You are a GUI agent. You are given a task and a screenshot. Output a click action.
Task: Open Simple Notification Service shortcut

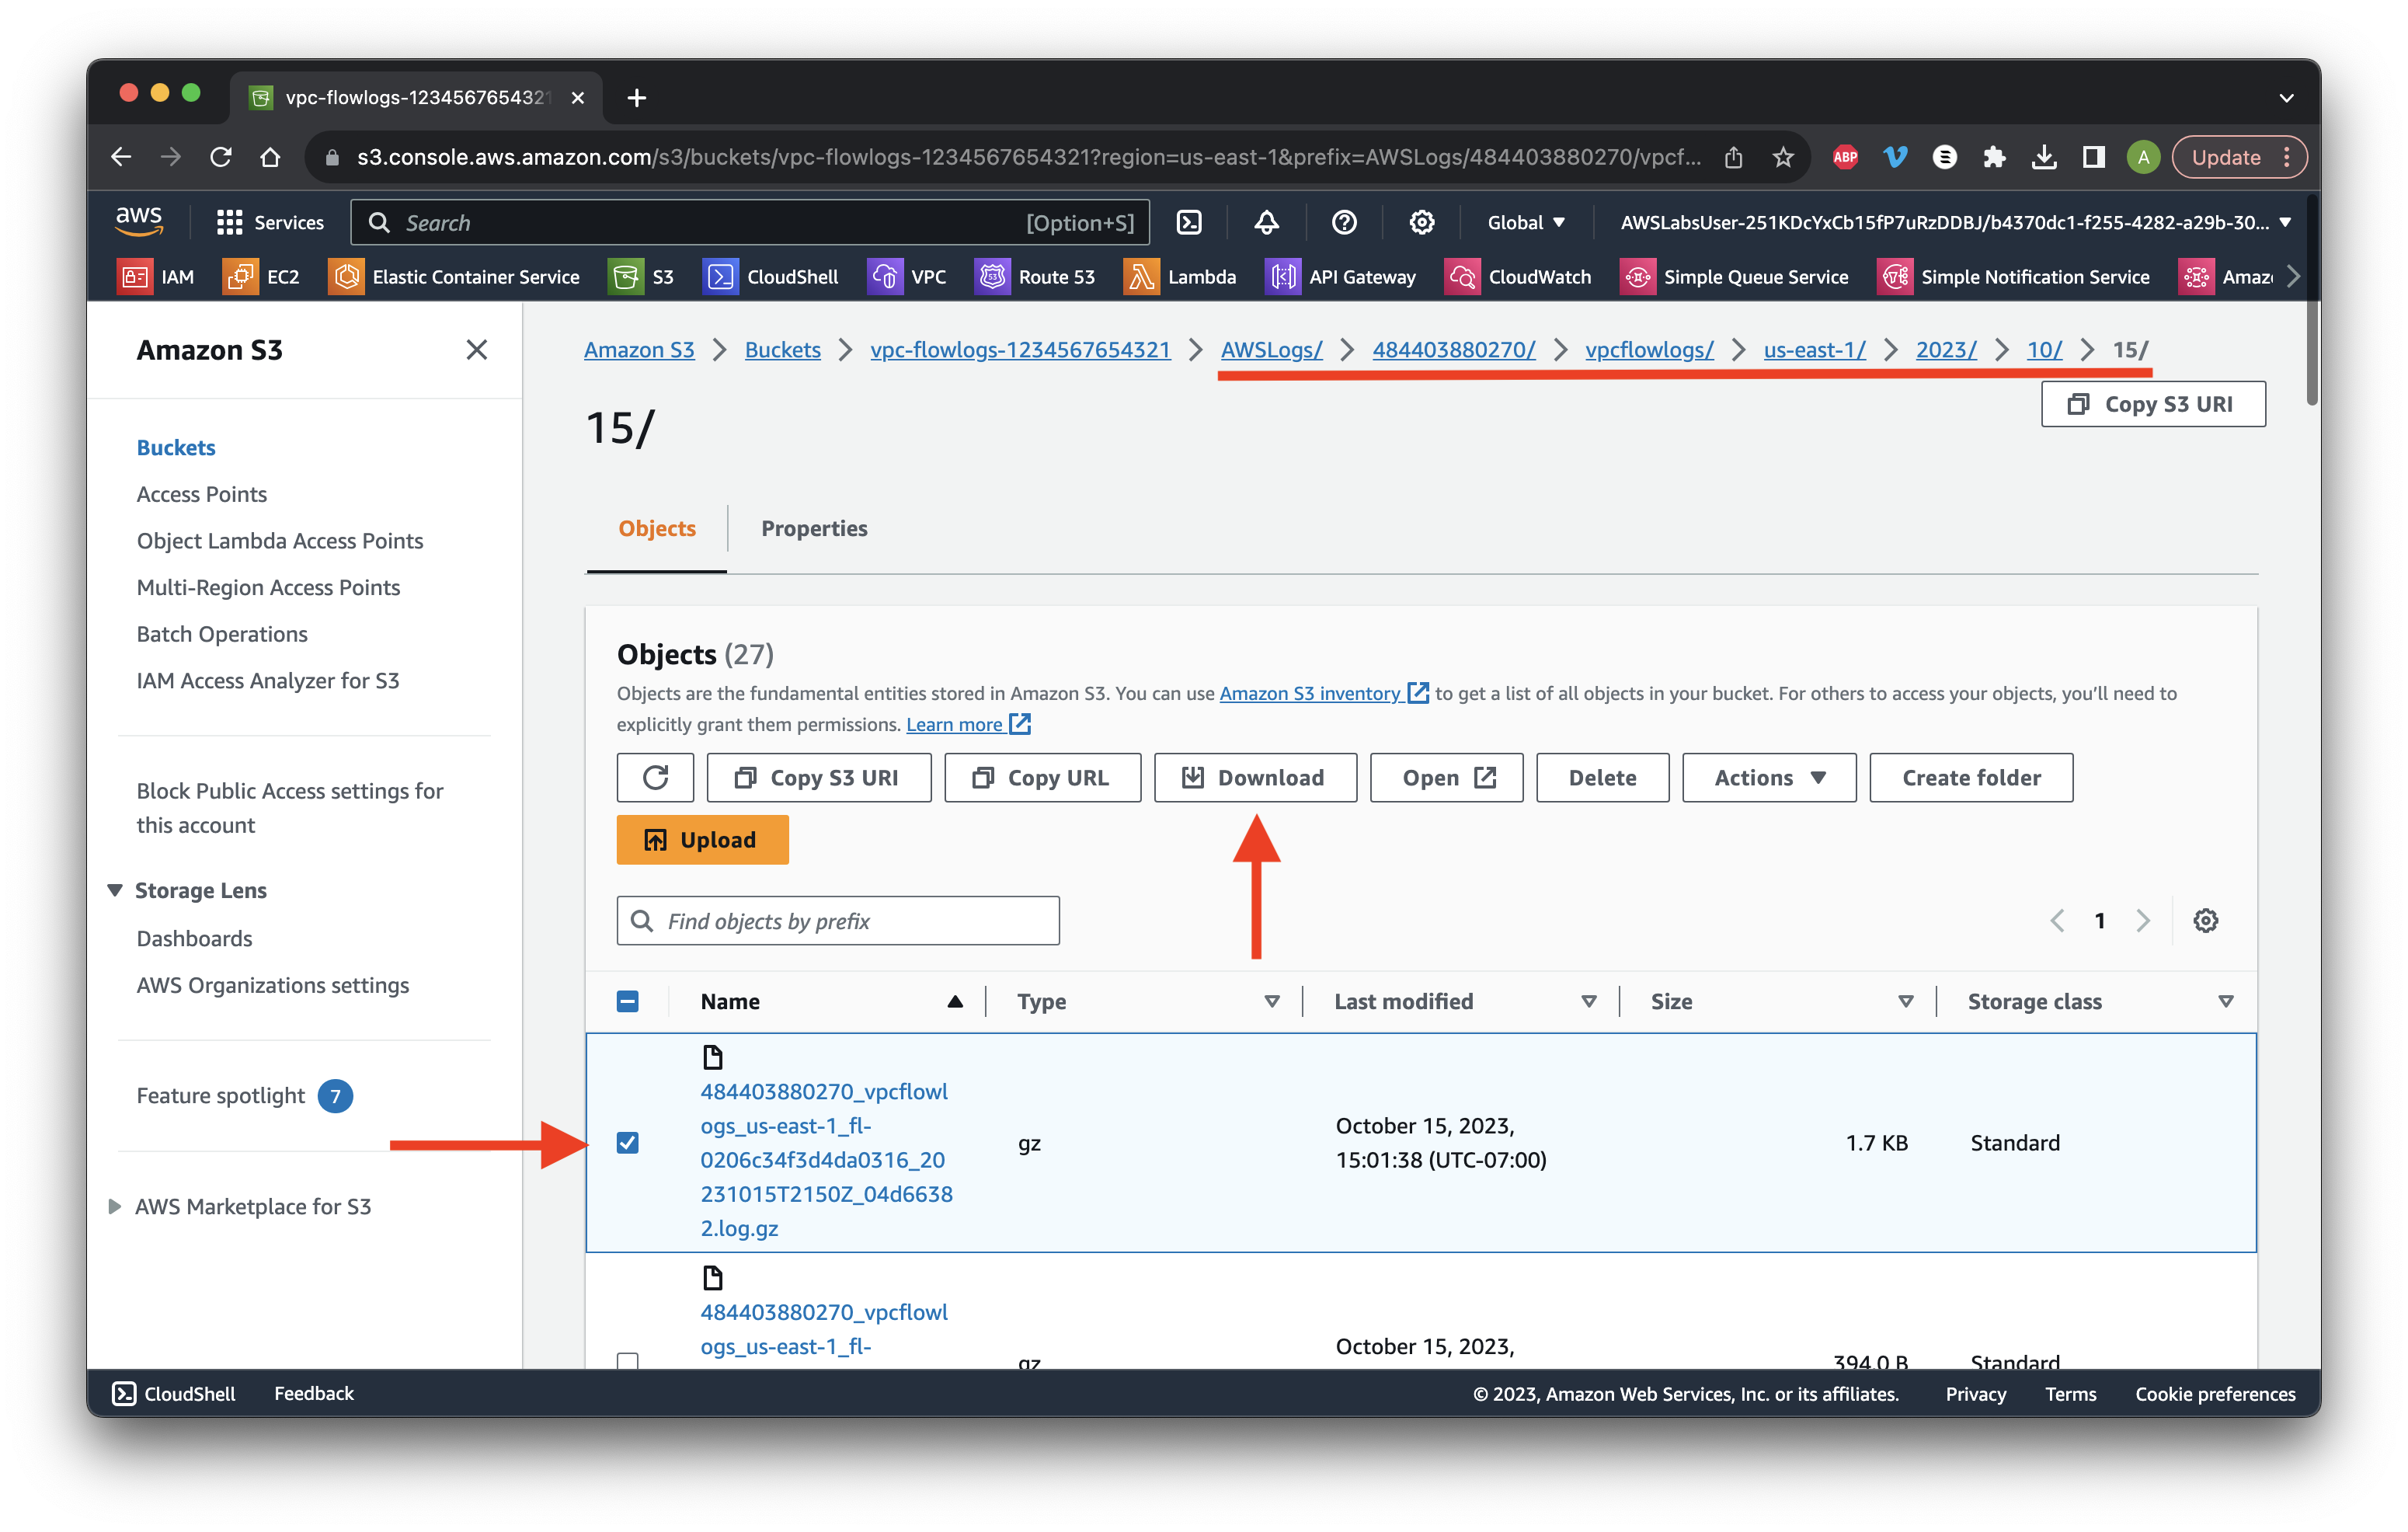point(2014,277)
